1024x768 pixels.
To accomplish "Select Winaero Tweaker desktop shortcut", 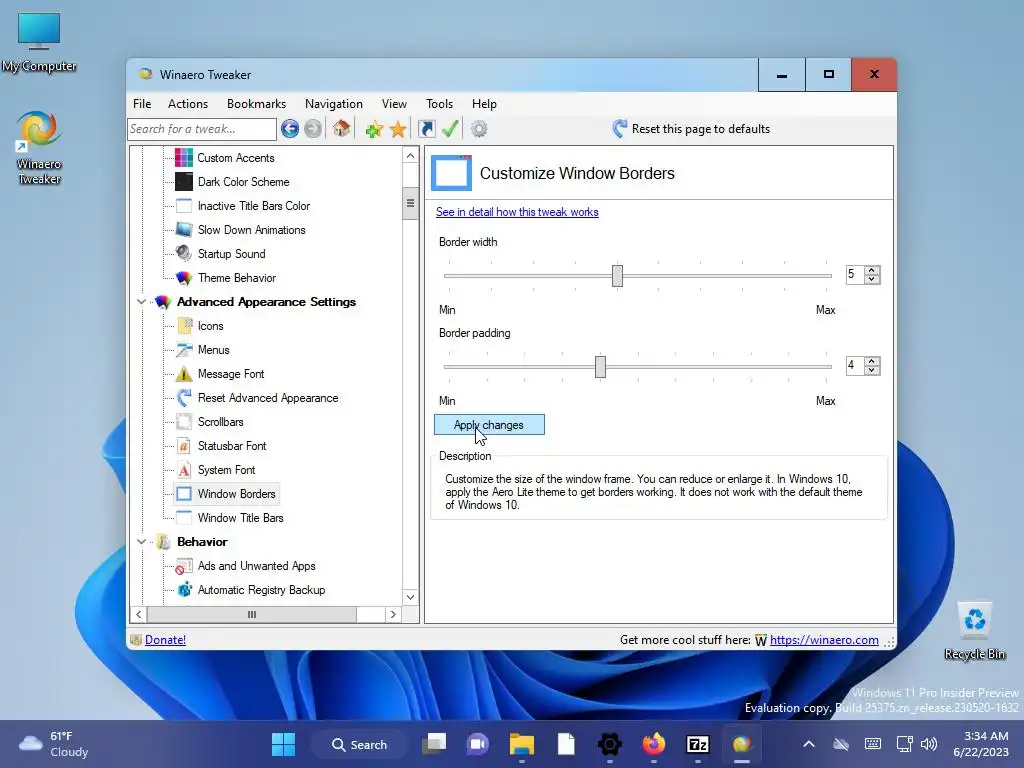I will click(x=39, y=148).
